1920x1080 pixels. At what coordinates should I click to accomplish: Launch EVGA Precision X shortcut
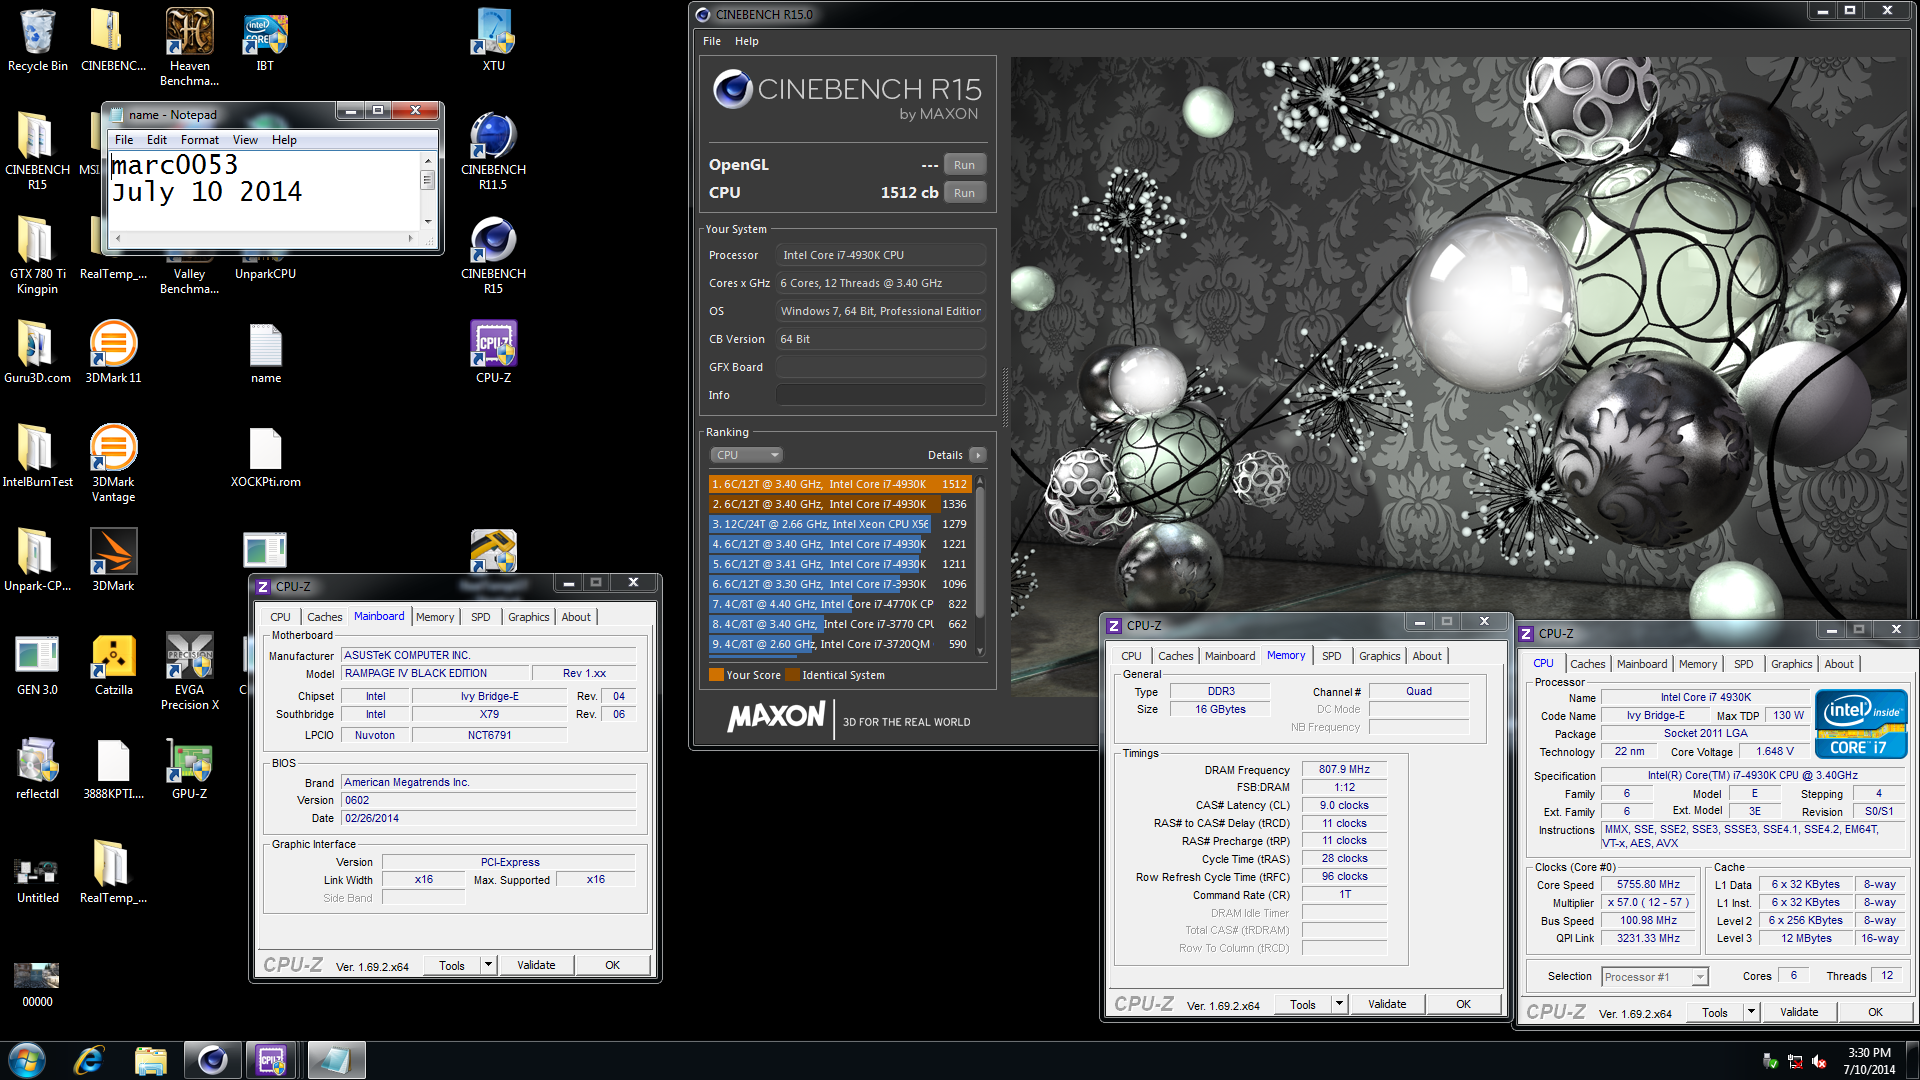tap(189, 670)
